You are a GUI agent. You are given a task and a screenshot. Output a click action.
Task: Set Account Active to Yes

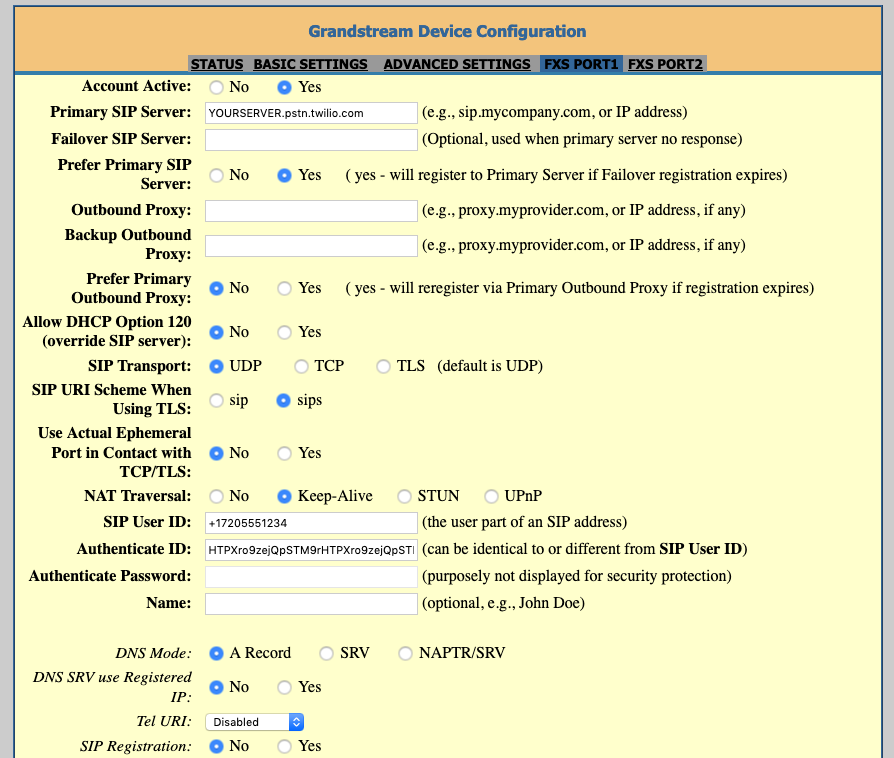click(284, 87)
